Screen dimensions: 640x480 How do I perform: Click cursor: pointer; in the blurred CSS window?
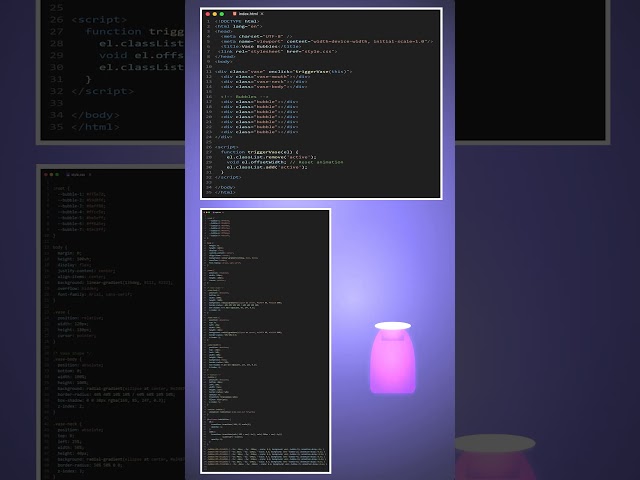click(77, 336)
